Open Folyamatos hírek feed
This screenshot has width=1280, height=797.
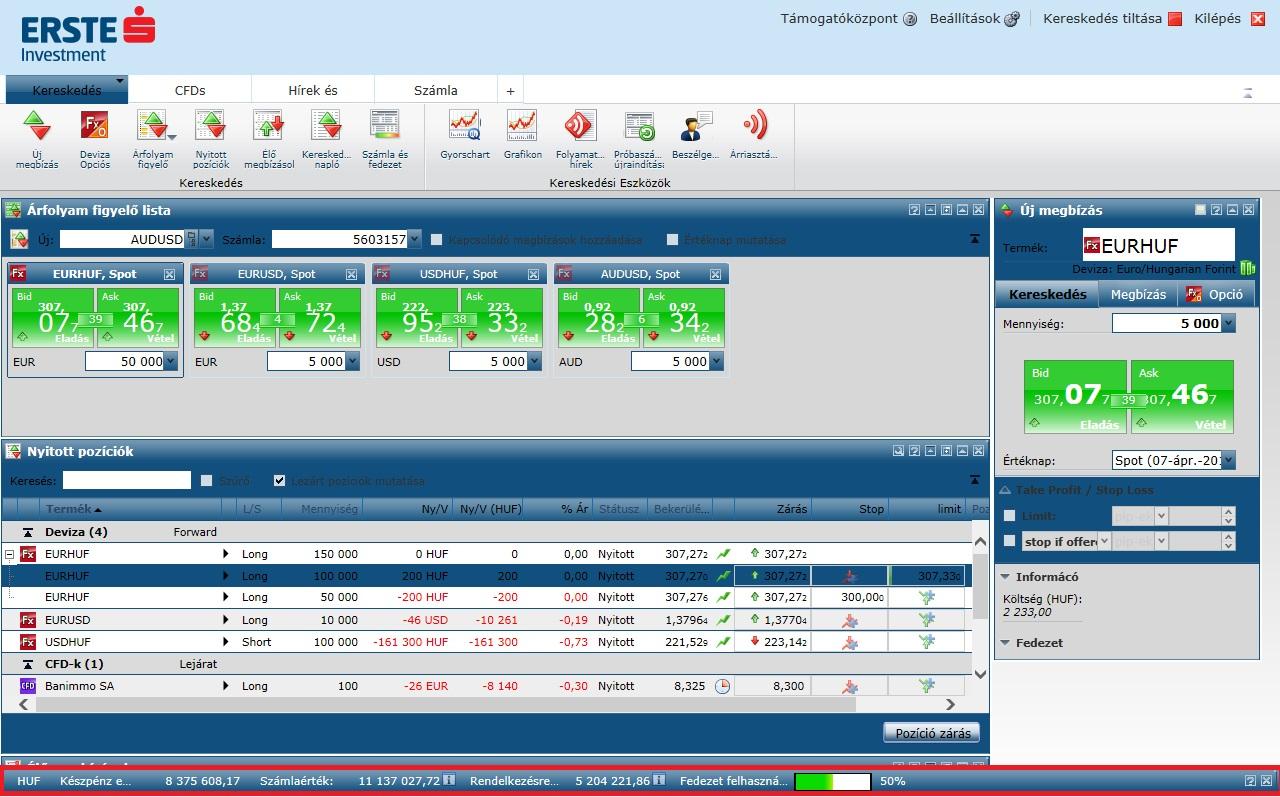pos(580,127)
